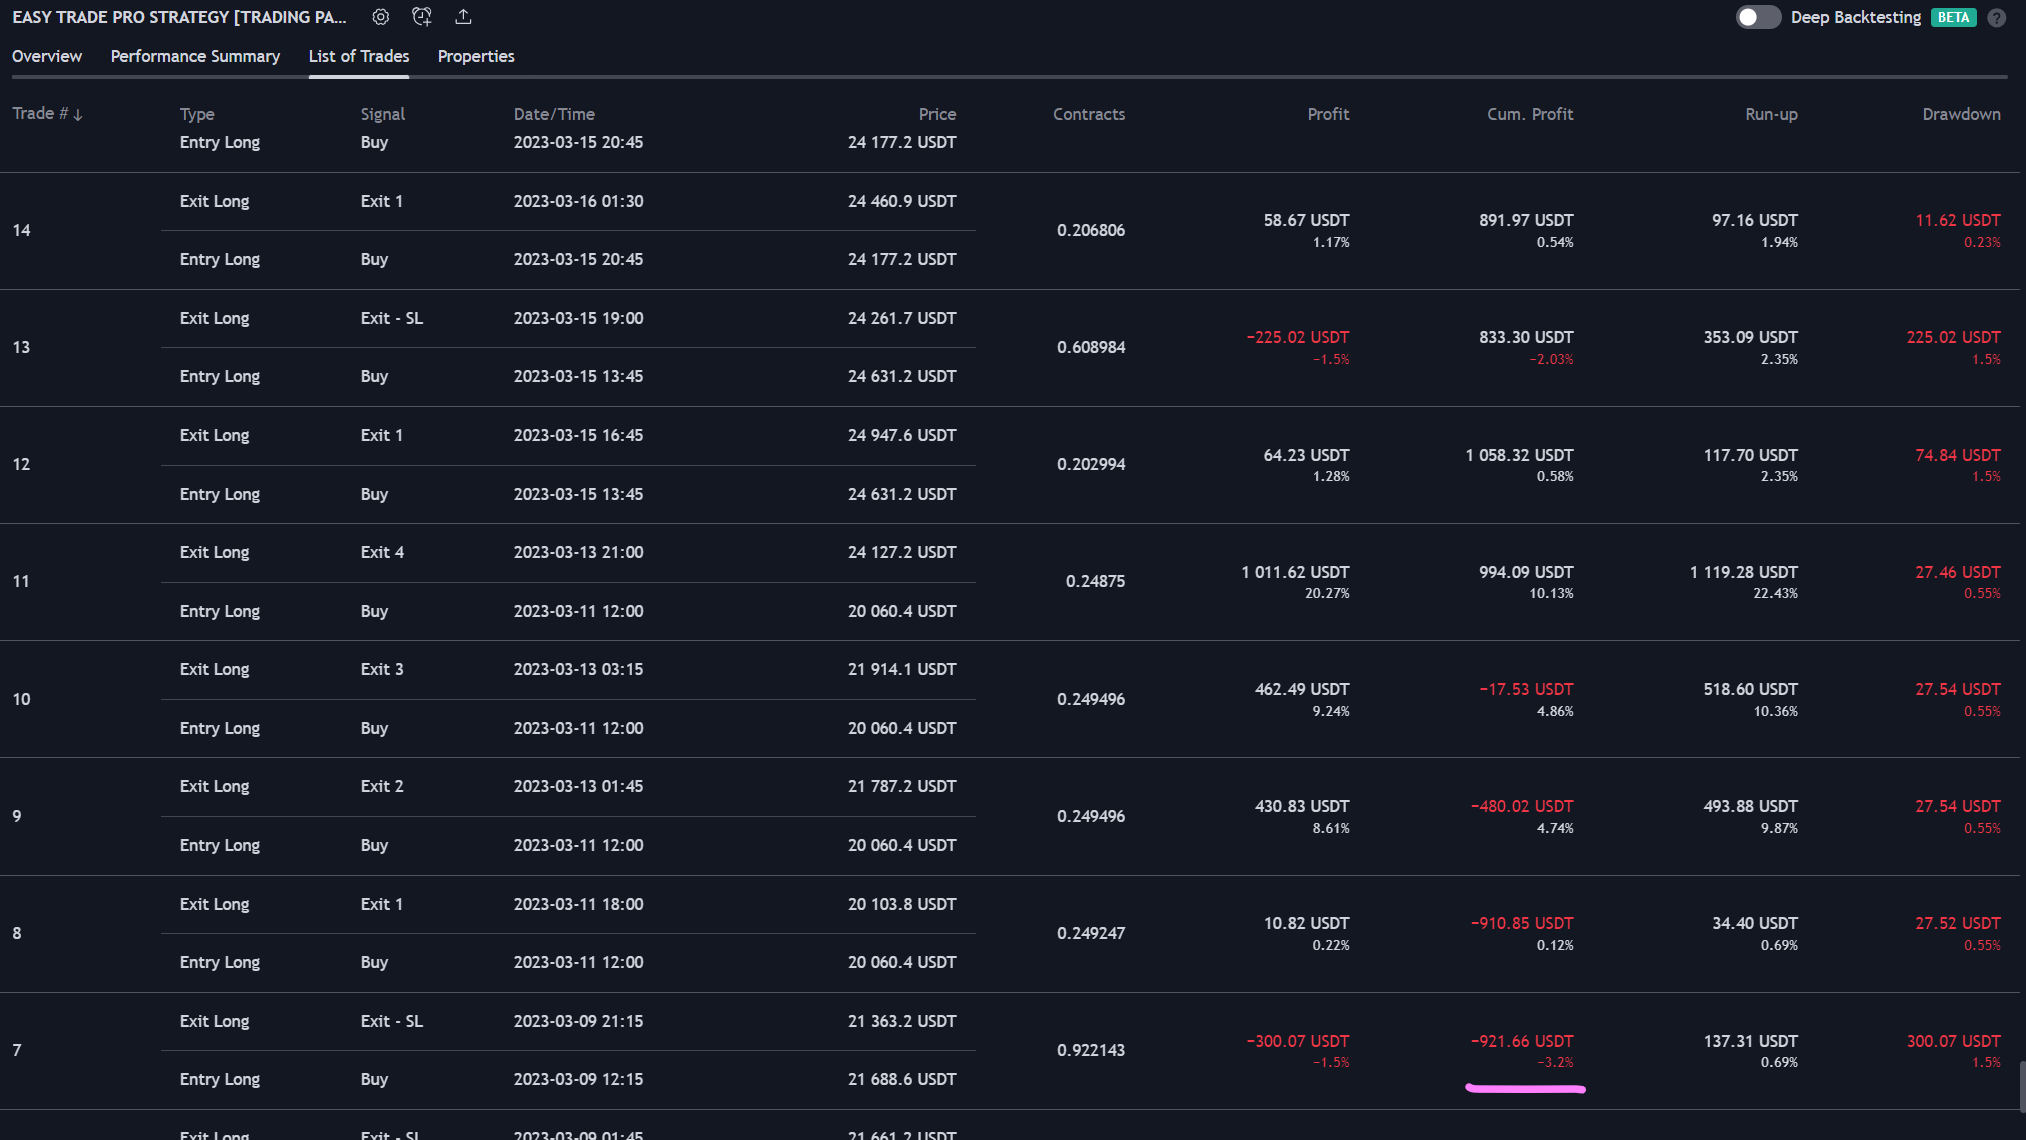Click the add alert clock icon

tap(422, 17)
